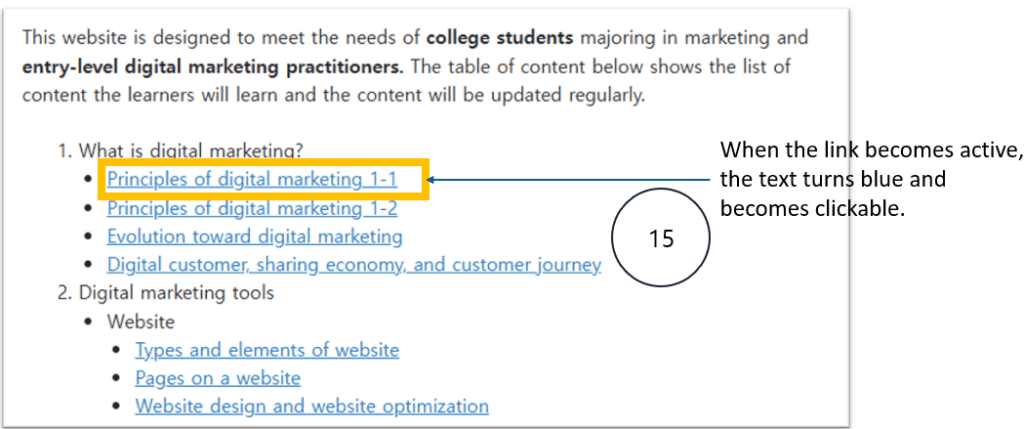
Task: Select the "Digital marketing tools" list heading
Action: coord(176,293)
